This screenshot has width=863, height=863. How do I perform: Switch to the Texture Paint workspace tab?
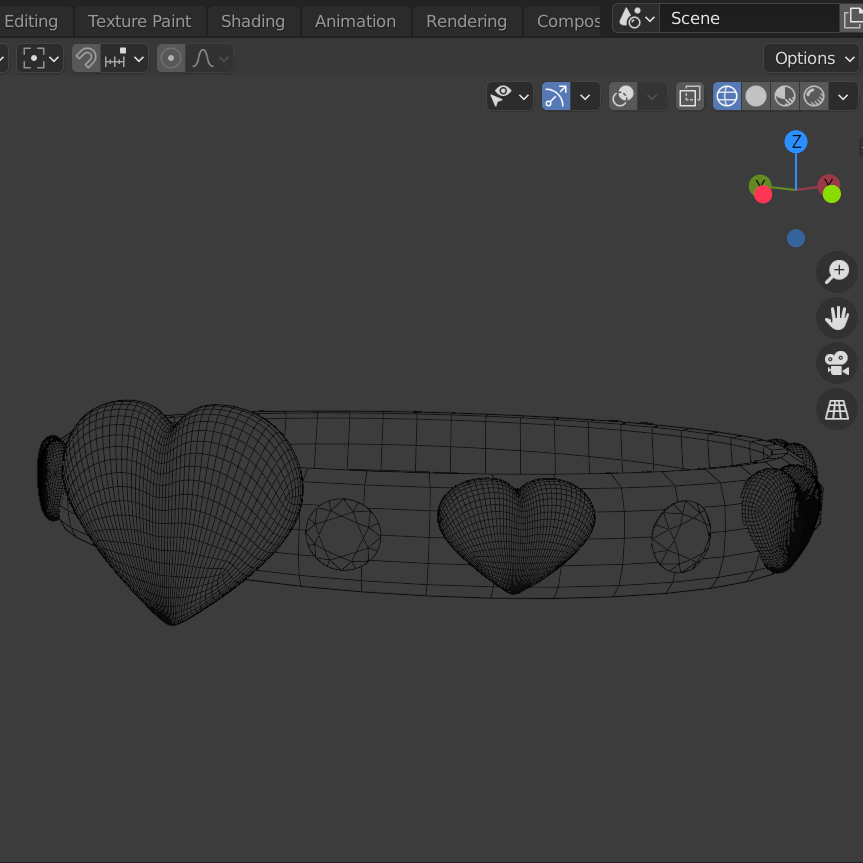click(139, 21)
